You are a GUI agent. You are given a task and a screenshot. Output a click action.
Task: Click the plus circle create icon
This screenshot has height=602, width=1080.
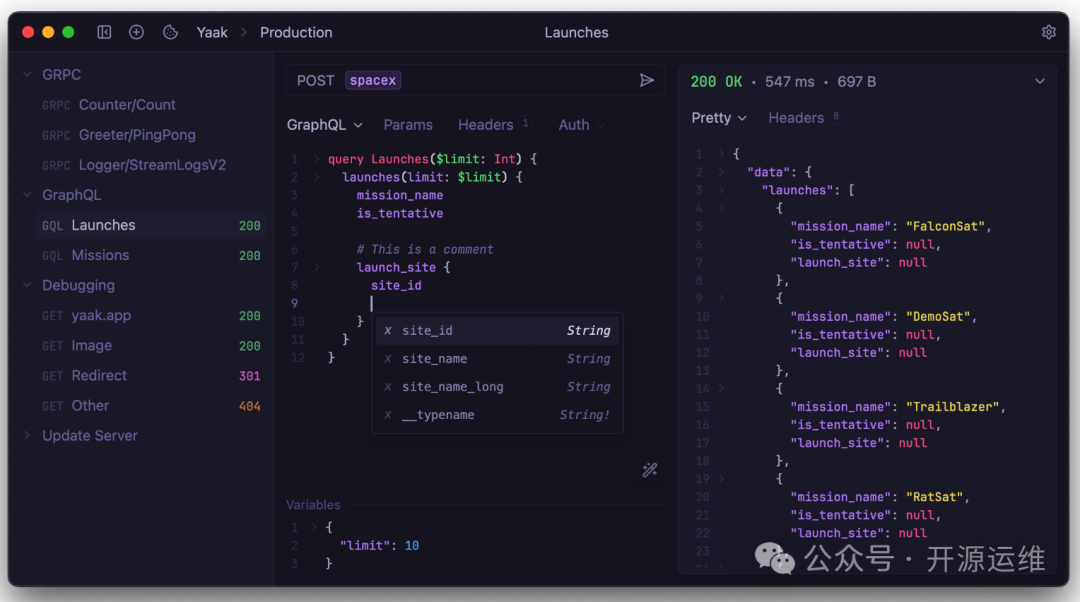137,32
